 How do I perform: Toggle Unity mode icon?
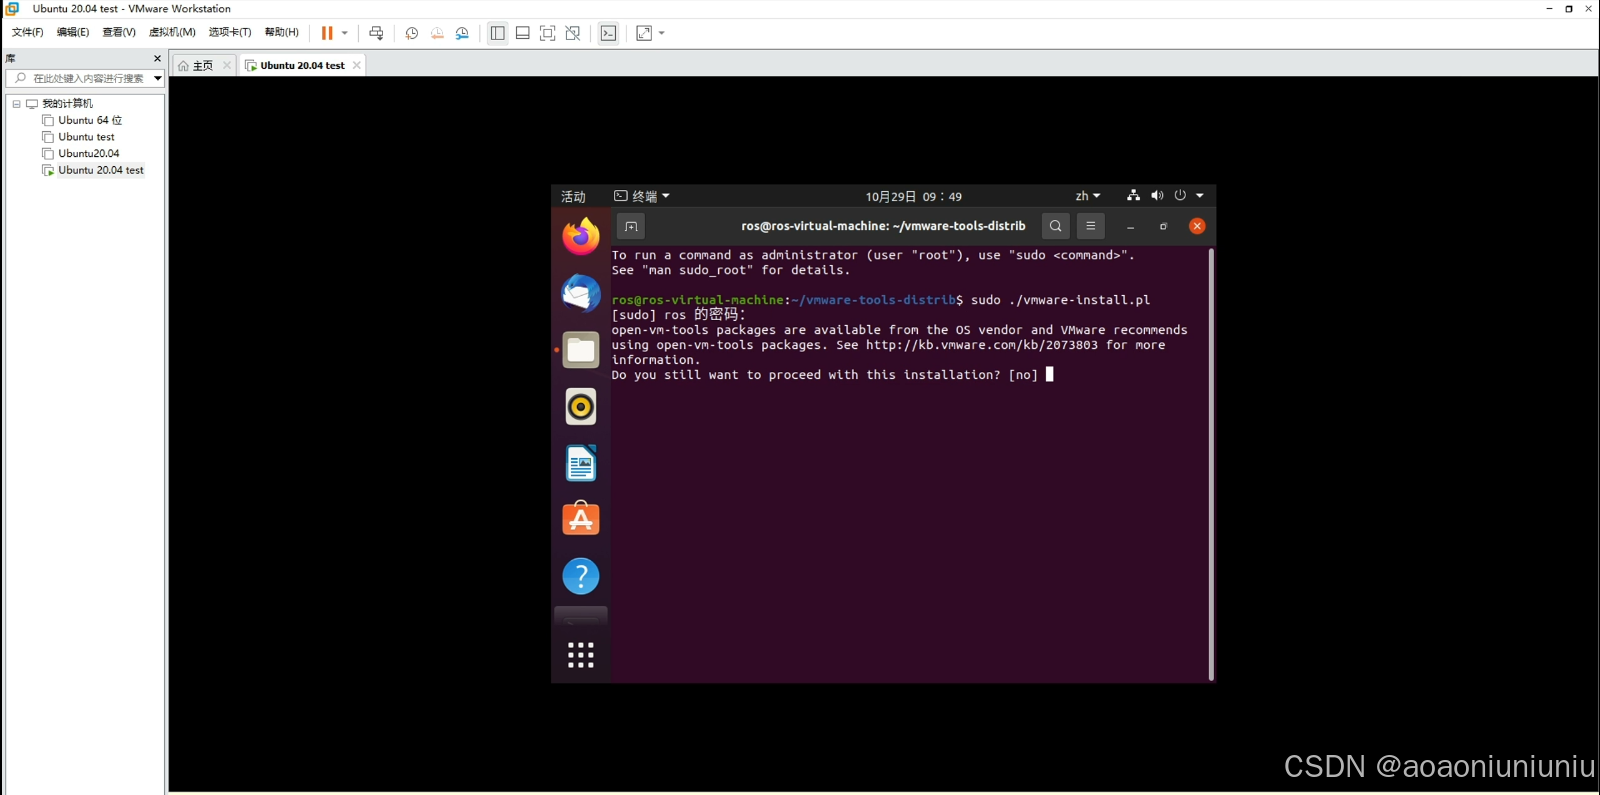(x=573, y=33)
